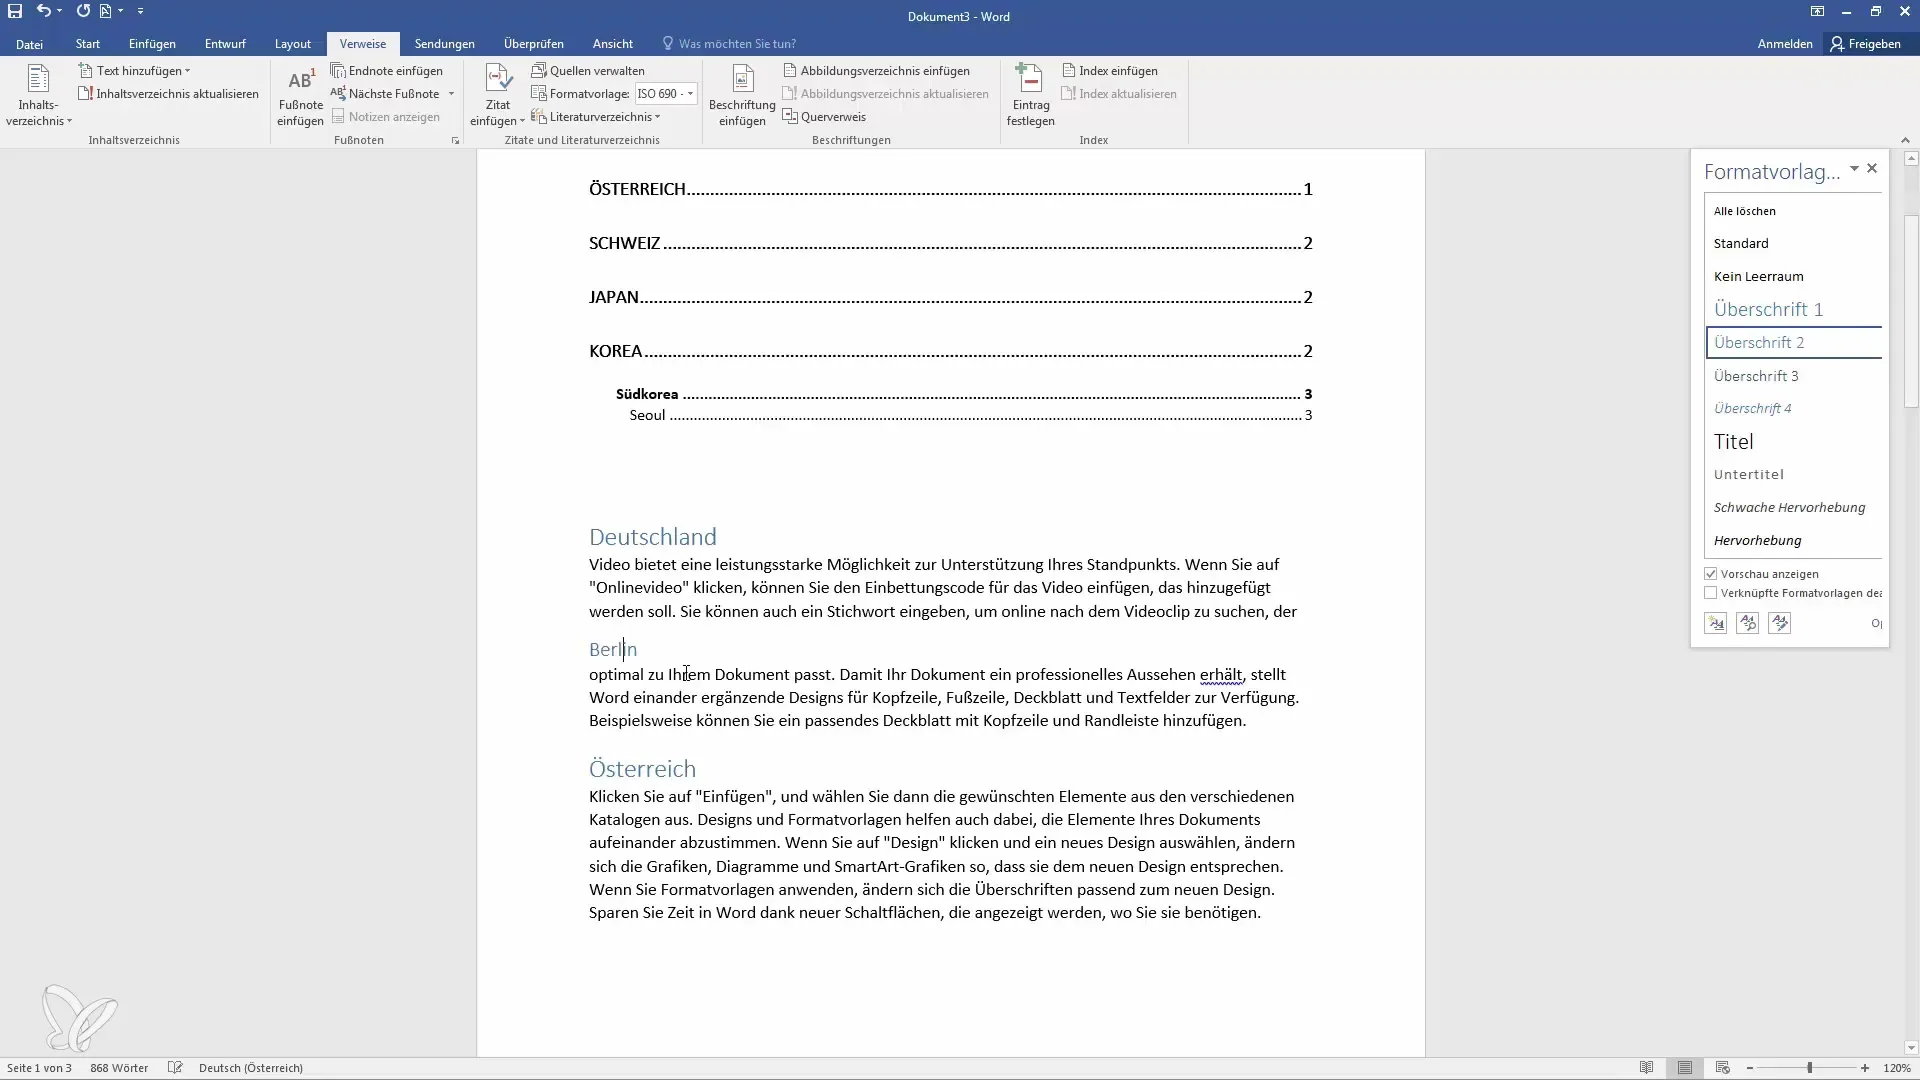Switch to Drucklayout view in status bar
Screen dimensions: 1920x1080
[x=1685, y=1068]
